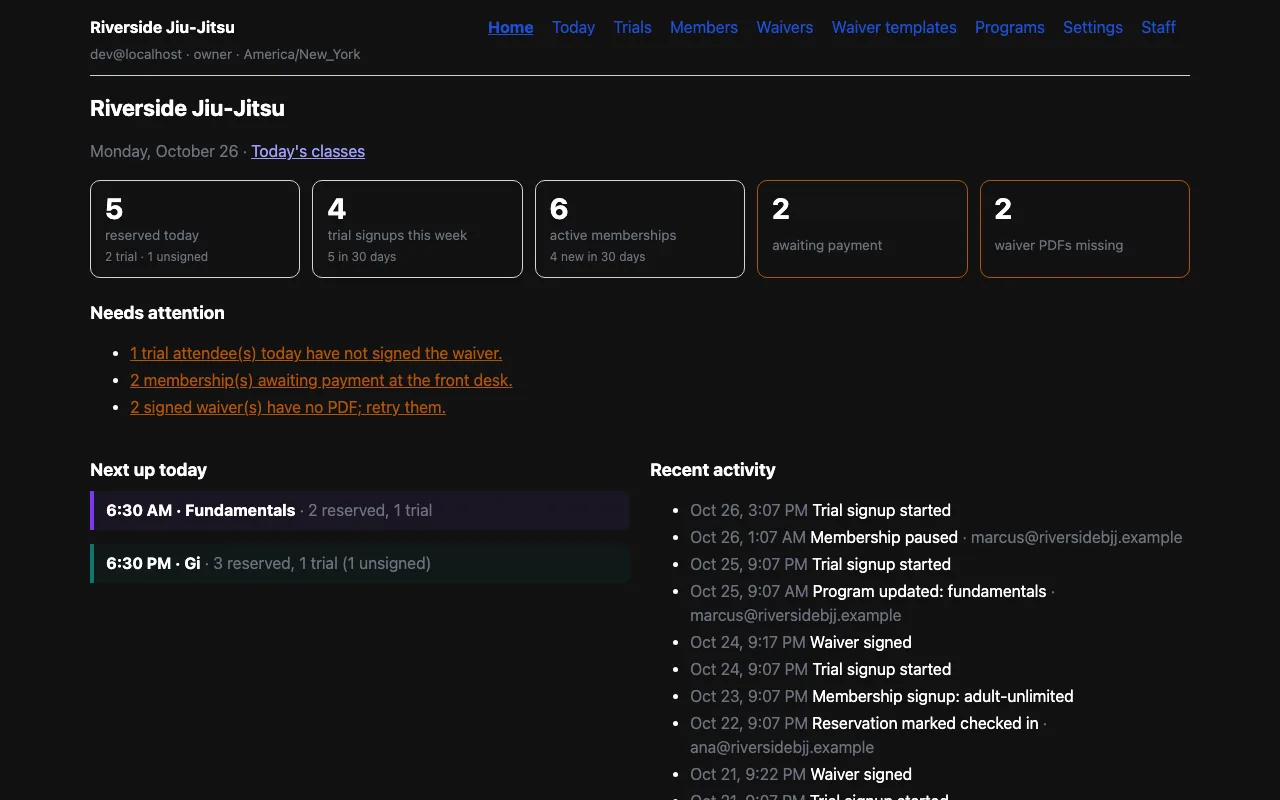Viewport: 1280px width, 800px height.
Task: Go to the Today page
Action: (x=573, y=27)
